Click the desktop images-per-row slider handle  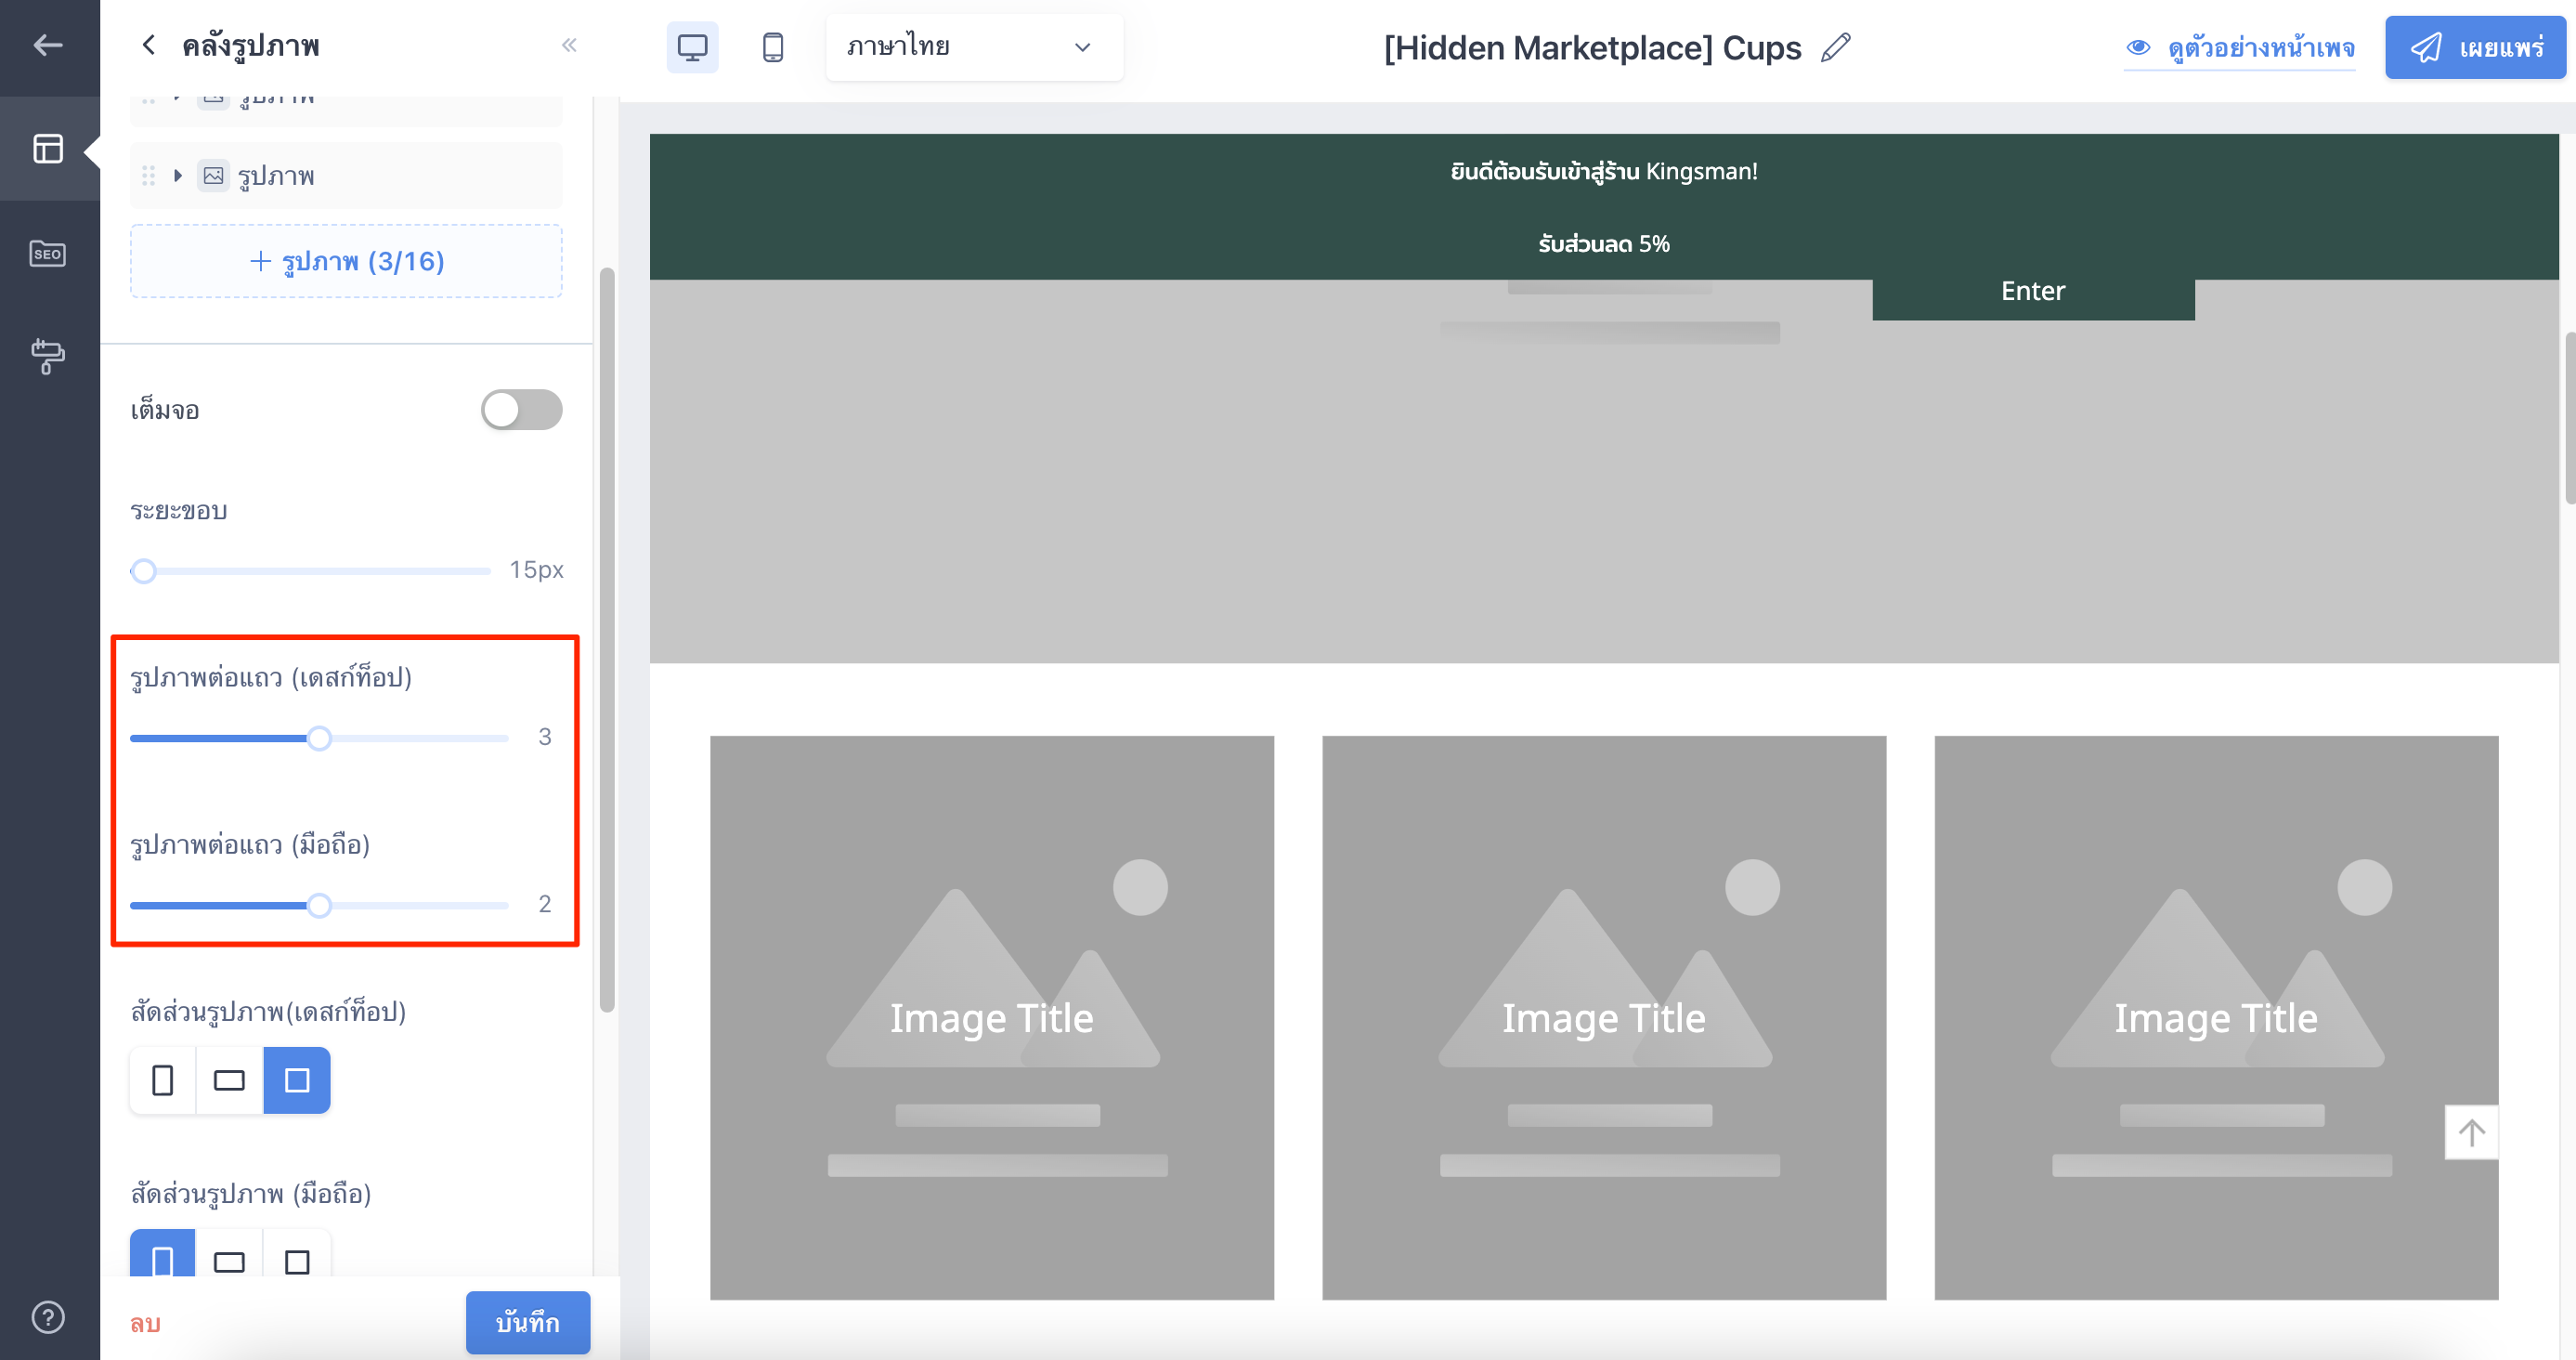click(319, 738)
